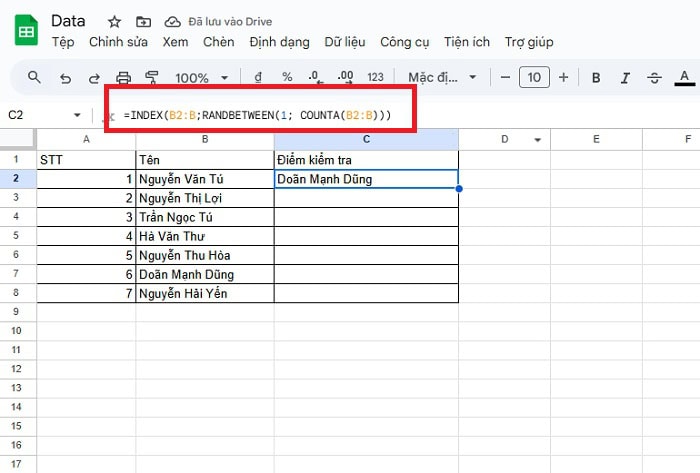This screenshot has height=473, width=700.
Task: Undo the last action
Action: pos(65,77)
